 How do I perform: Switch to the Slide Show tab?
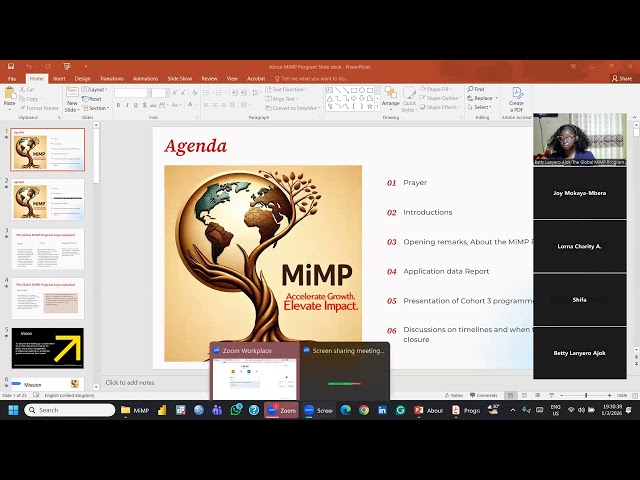tap(180, 79)
